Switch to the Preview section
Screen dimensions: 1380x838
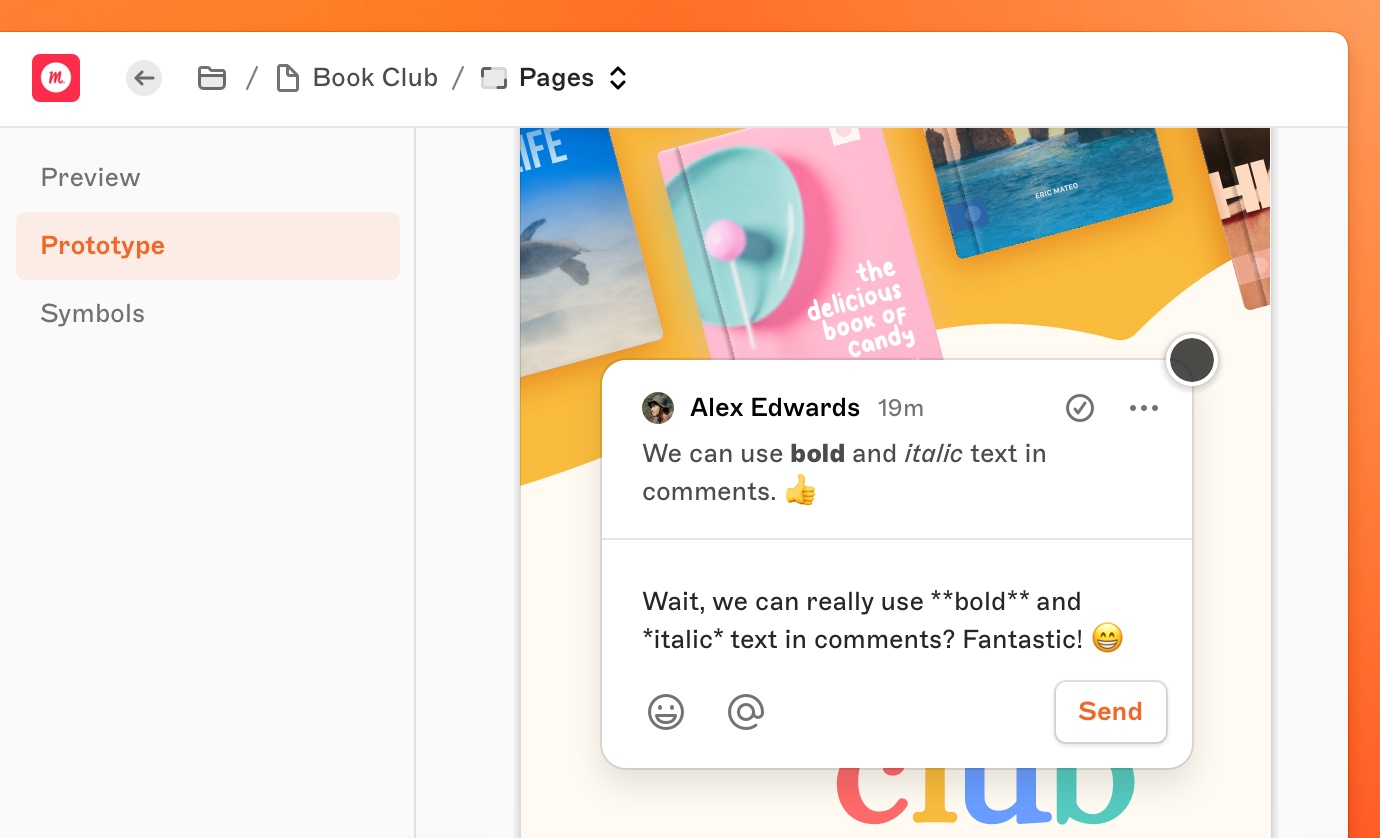click(90, 178)
